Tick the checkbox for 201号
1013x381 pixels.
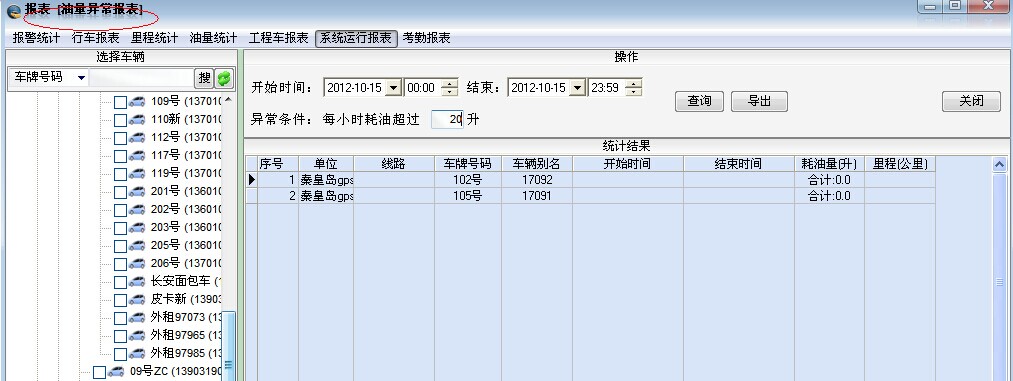pos(120,192)
